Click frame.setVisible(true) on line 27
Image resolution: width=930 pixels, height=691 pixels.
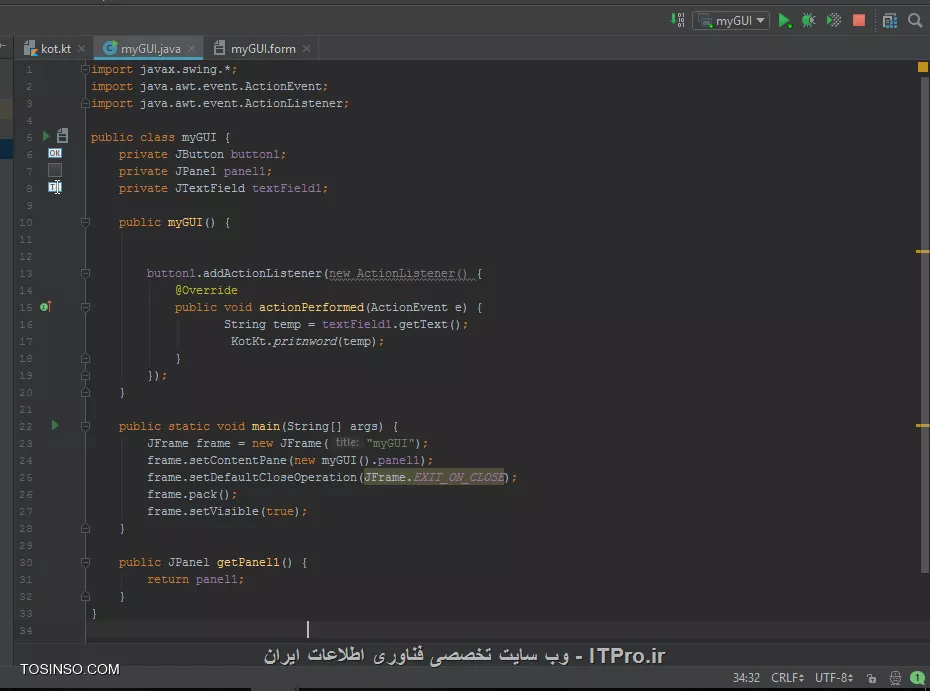point(227,511)
